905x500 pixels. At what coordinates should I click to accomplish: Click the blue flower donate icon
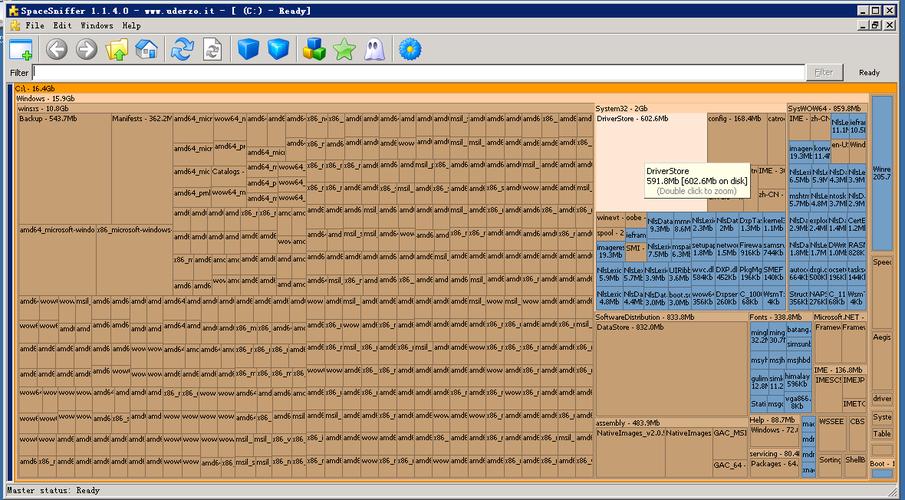click(x=410, y=49)
